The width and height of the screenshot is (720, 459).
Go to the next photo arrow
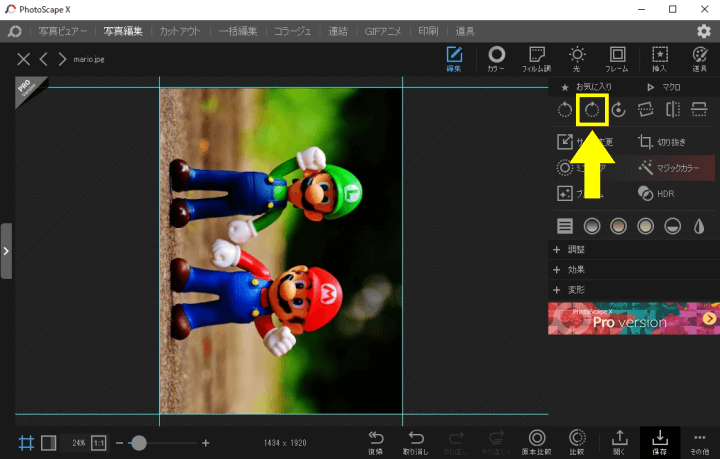pos(62,59)
